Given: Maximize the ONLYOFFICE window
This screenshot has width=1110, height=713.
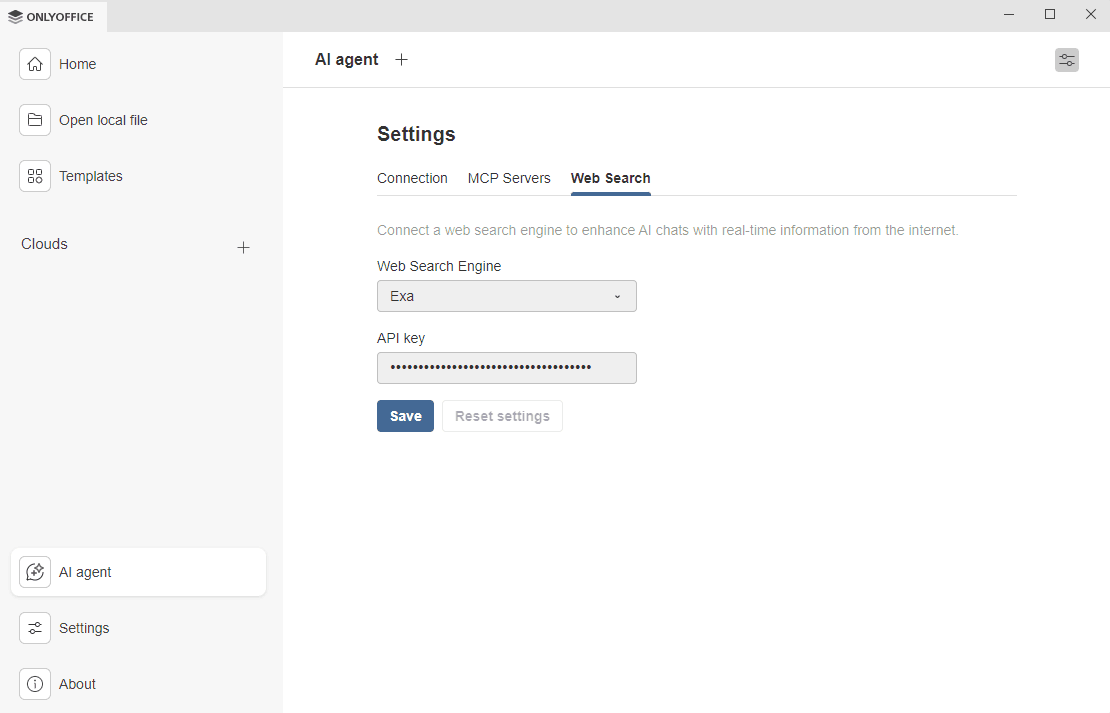Looking at the screenshot, I should pos(1050,14).
